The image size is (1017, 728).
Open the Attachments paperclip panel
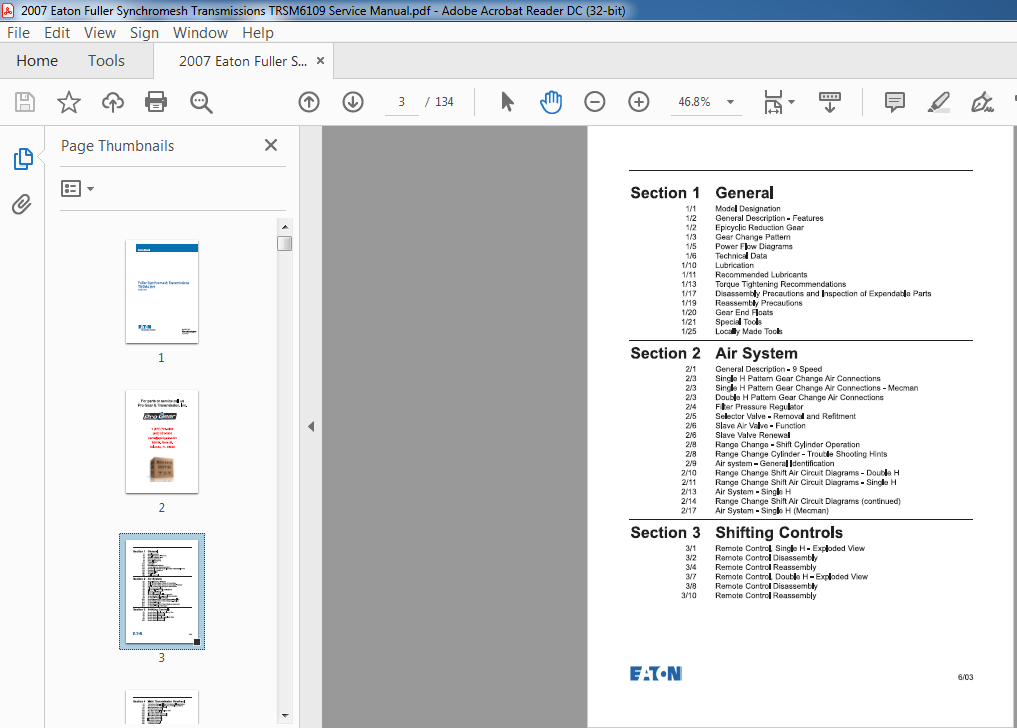pyautogui.click(x=21, y=204)
